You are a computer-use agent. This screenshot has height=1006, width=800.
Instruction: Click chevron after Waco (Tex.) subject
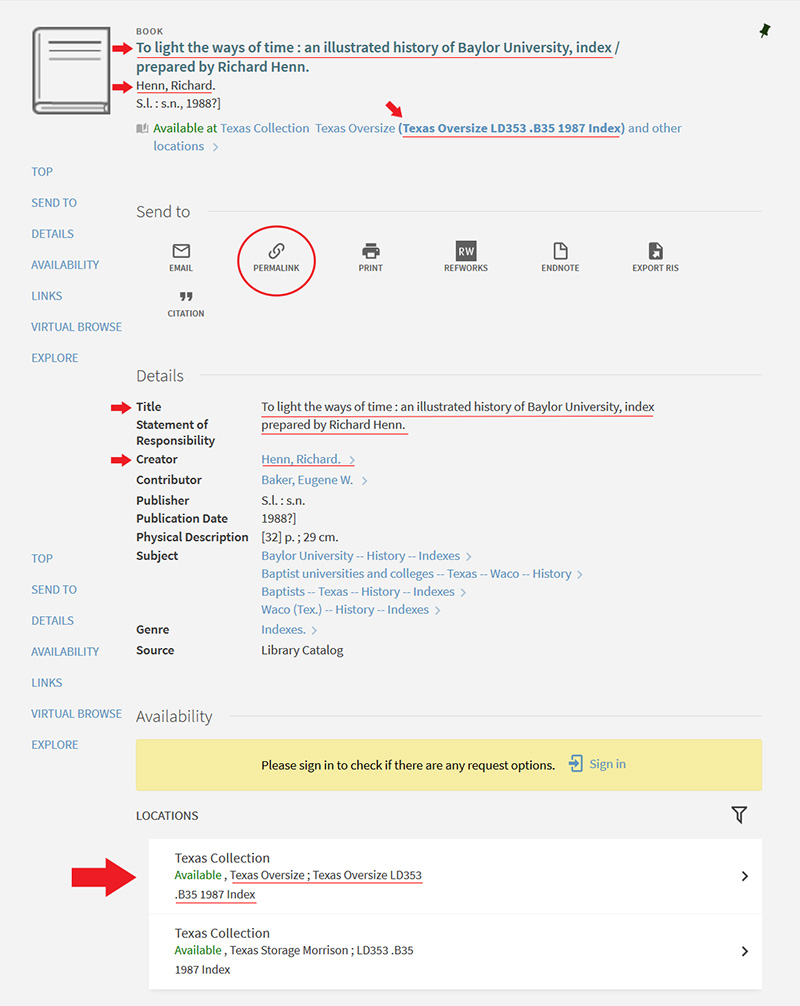coord(438,610)
